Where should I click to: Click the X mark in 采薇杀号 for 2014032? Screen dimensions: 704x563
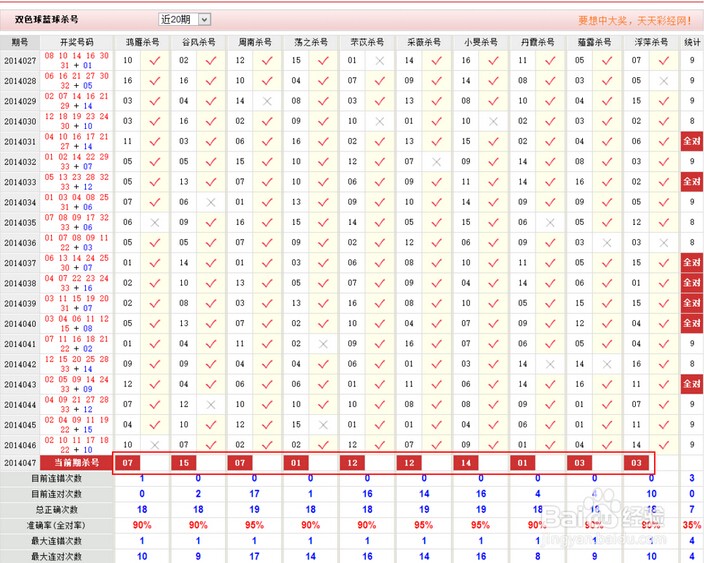point(436,162)
